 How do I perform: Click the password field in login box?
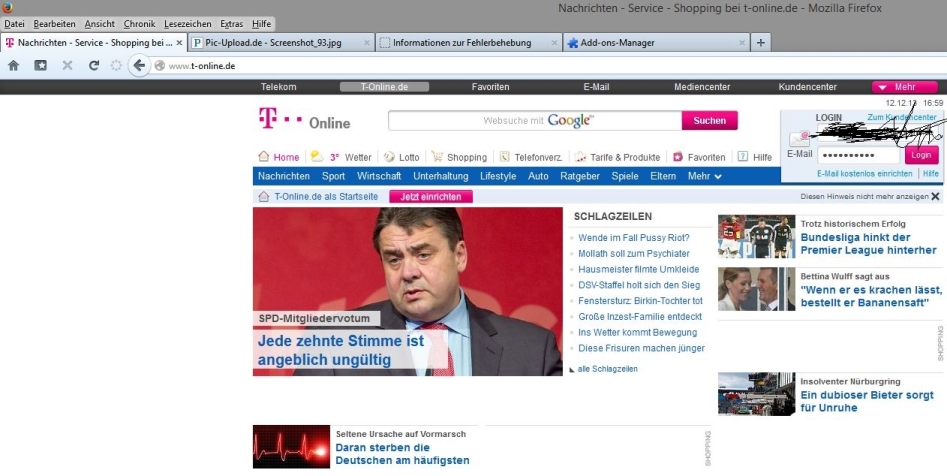858,155
